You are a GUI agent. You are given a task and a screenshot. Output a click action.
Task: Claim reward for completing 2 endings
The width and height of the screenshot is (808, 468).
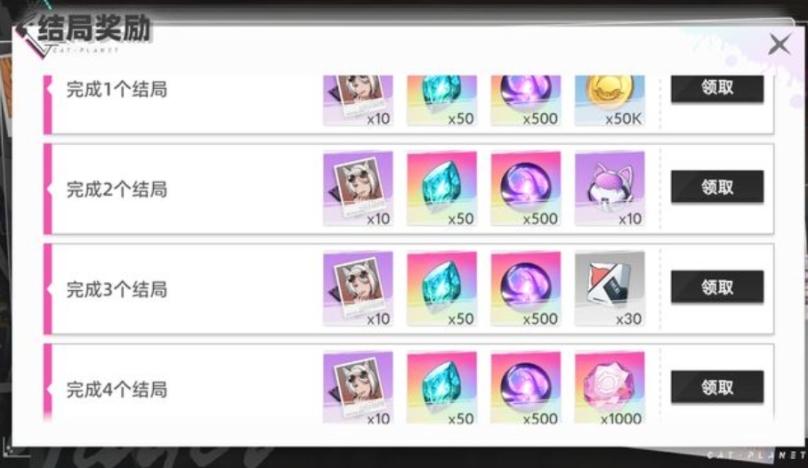click(717, 187)
